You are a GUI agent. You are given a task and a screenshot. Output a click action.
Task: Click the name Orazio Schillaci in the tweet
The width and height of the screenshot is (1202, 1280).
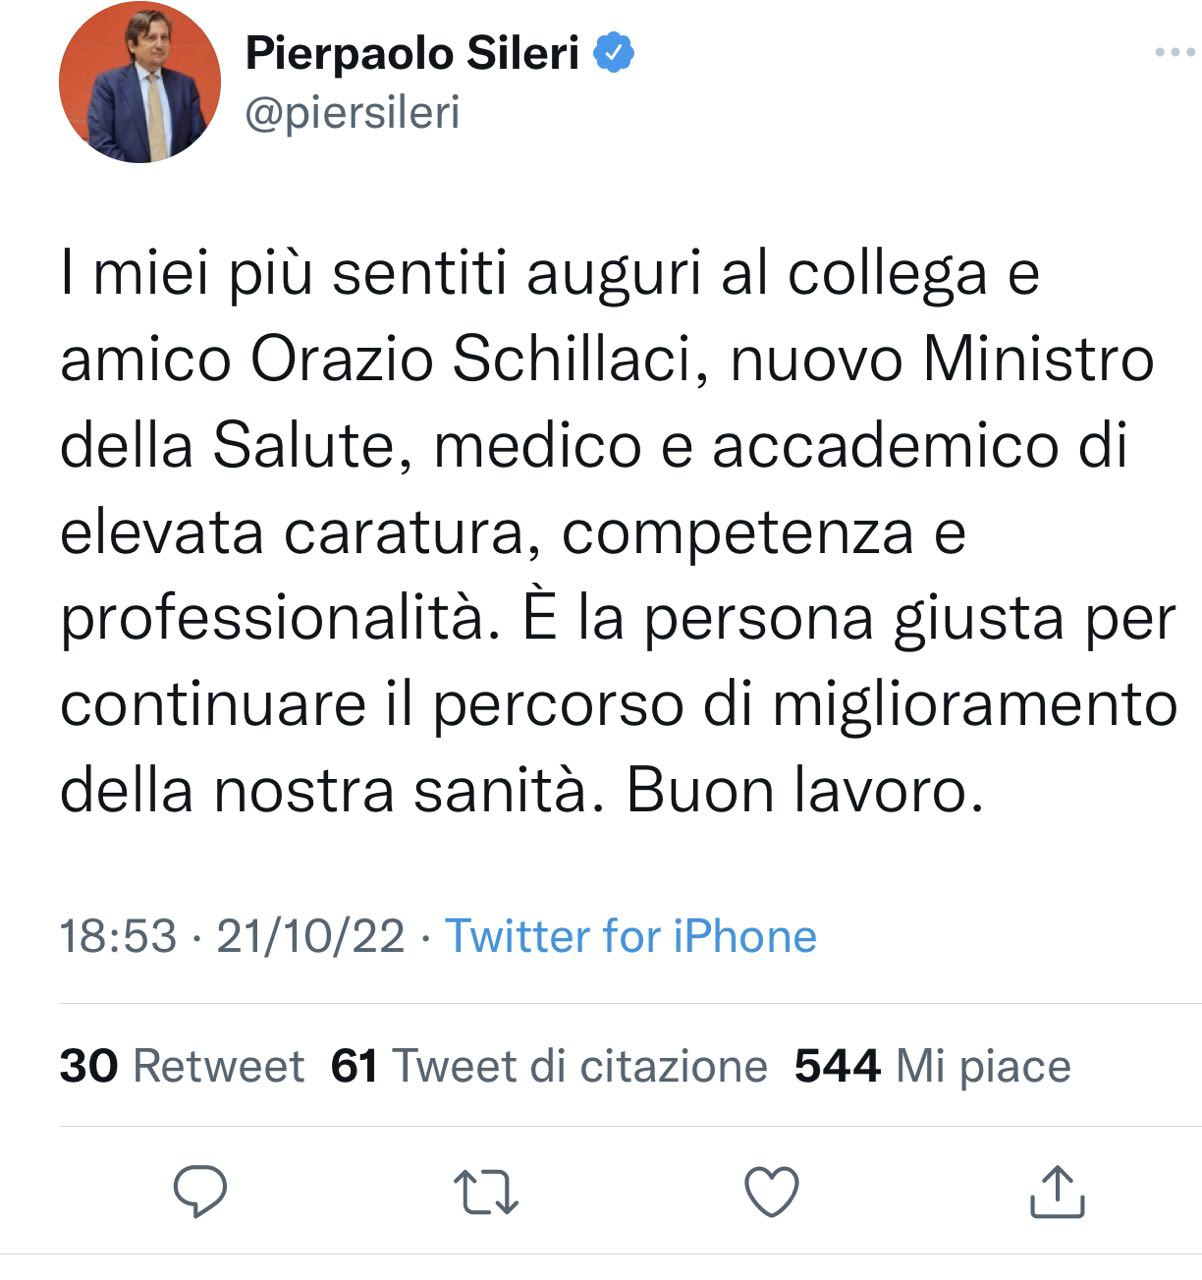tap(471, 360)
